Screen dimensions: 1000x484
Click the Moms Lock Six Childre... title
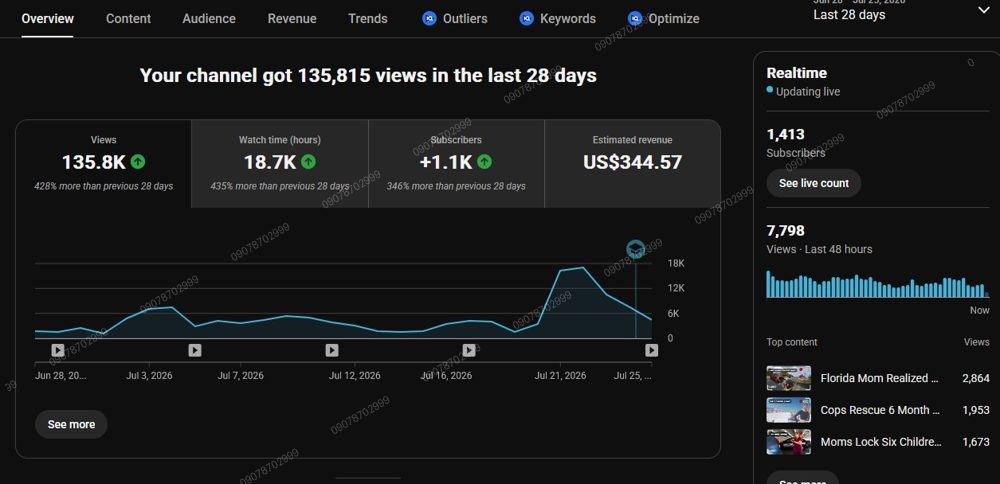point(881,442)
